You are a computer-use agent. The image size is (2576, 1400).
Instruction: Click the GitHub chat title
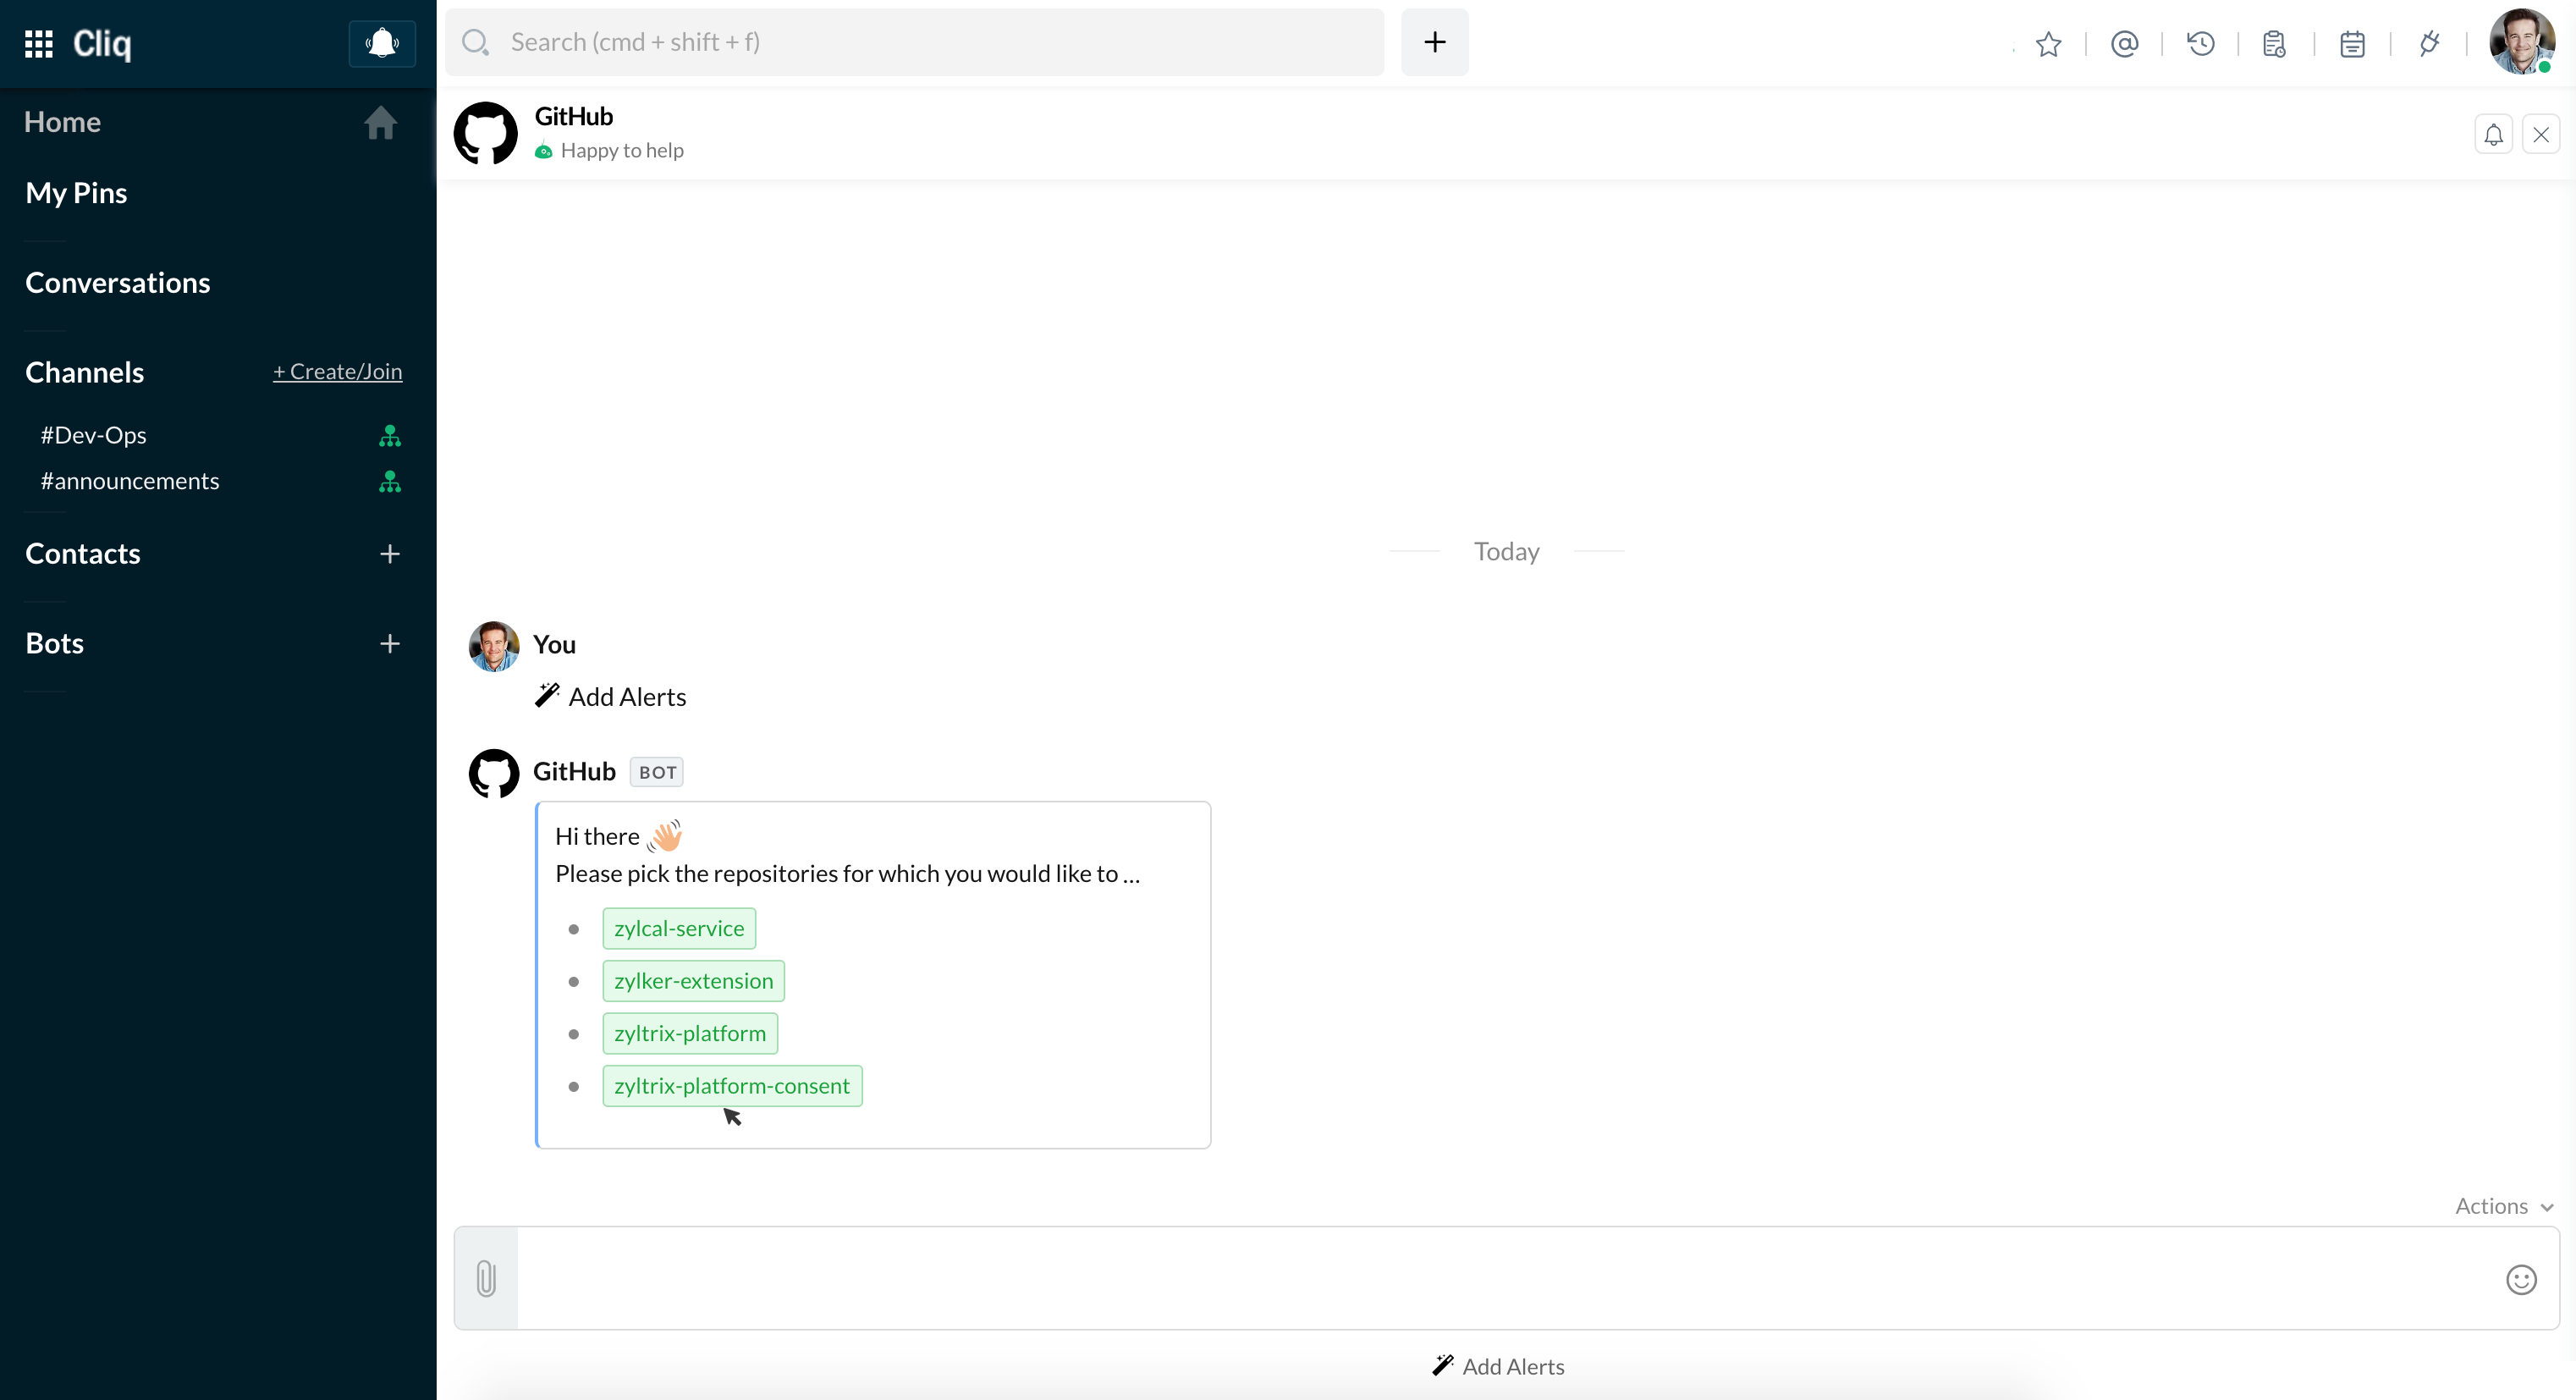[x=574, y=117]
